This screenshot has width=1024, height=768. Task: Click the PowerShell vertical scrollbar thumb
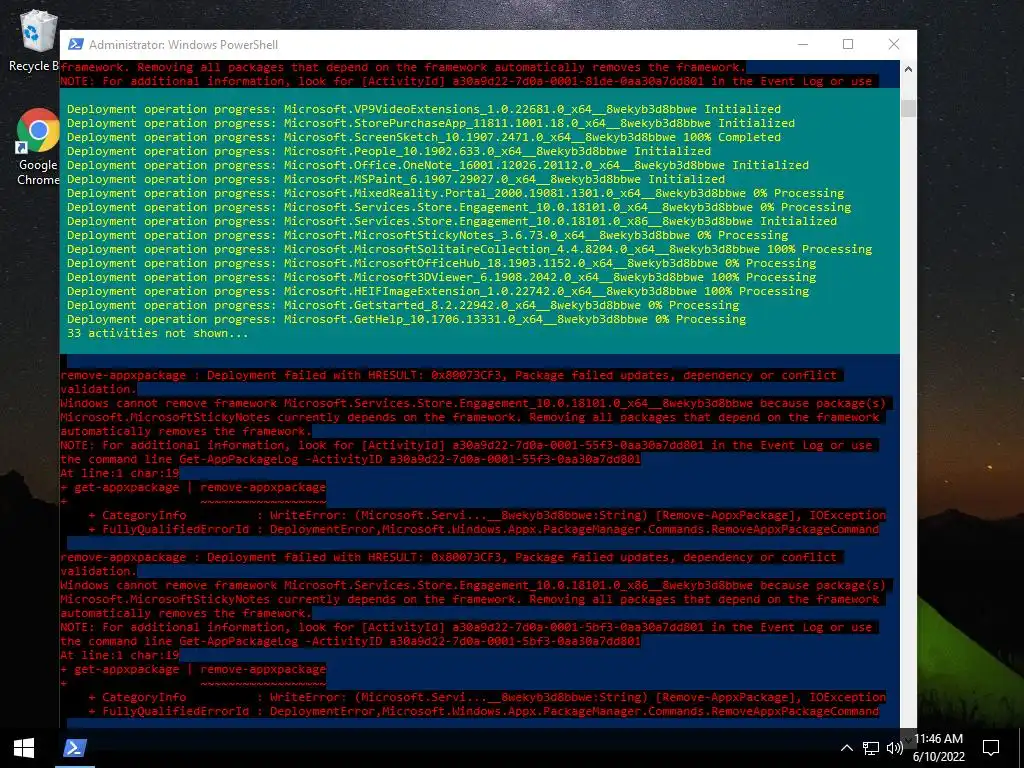point(908,108)
